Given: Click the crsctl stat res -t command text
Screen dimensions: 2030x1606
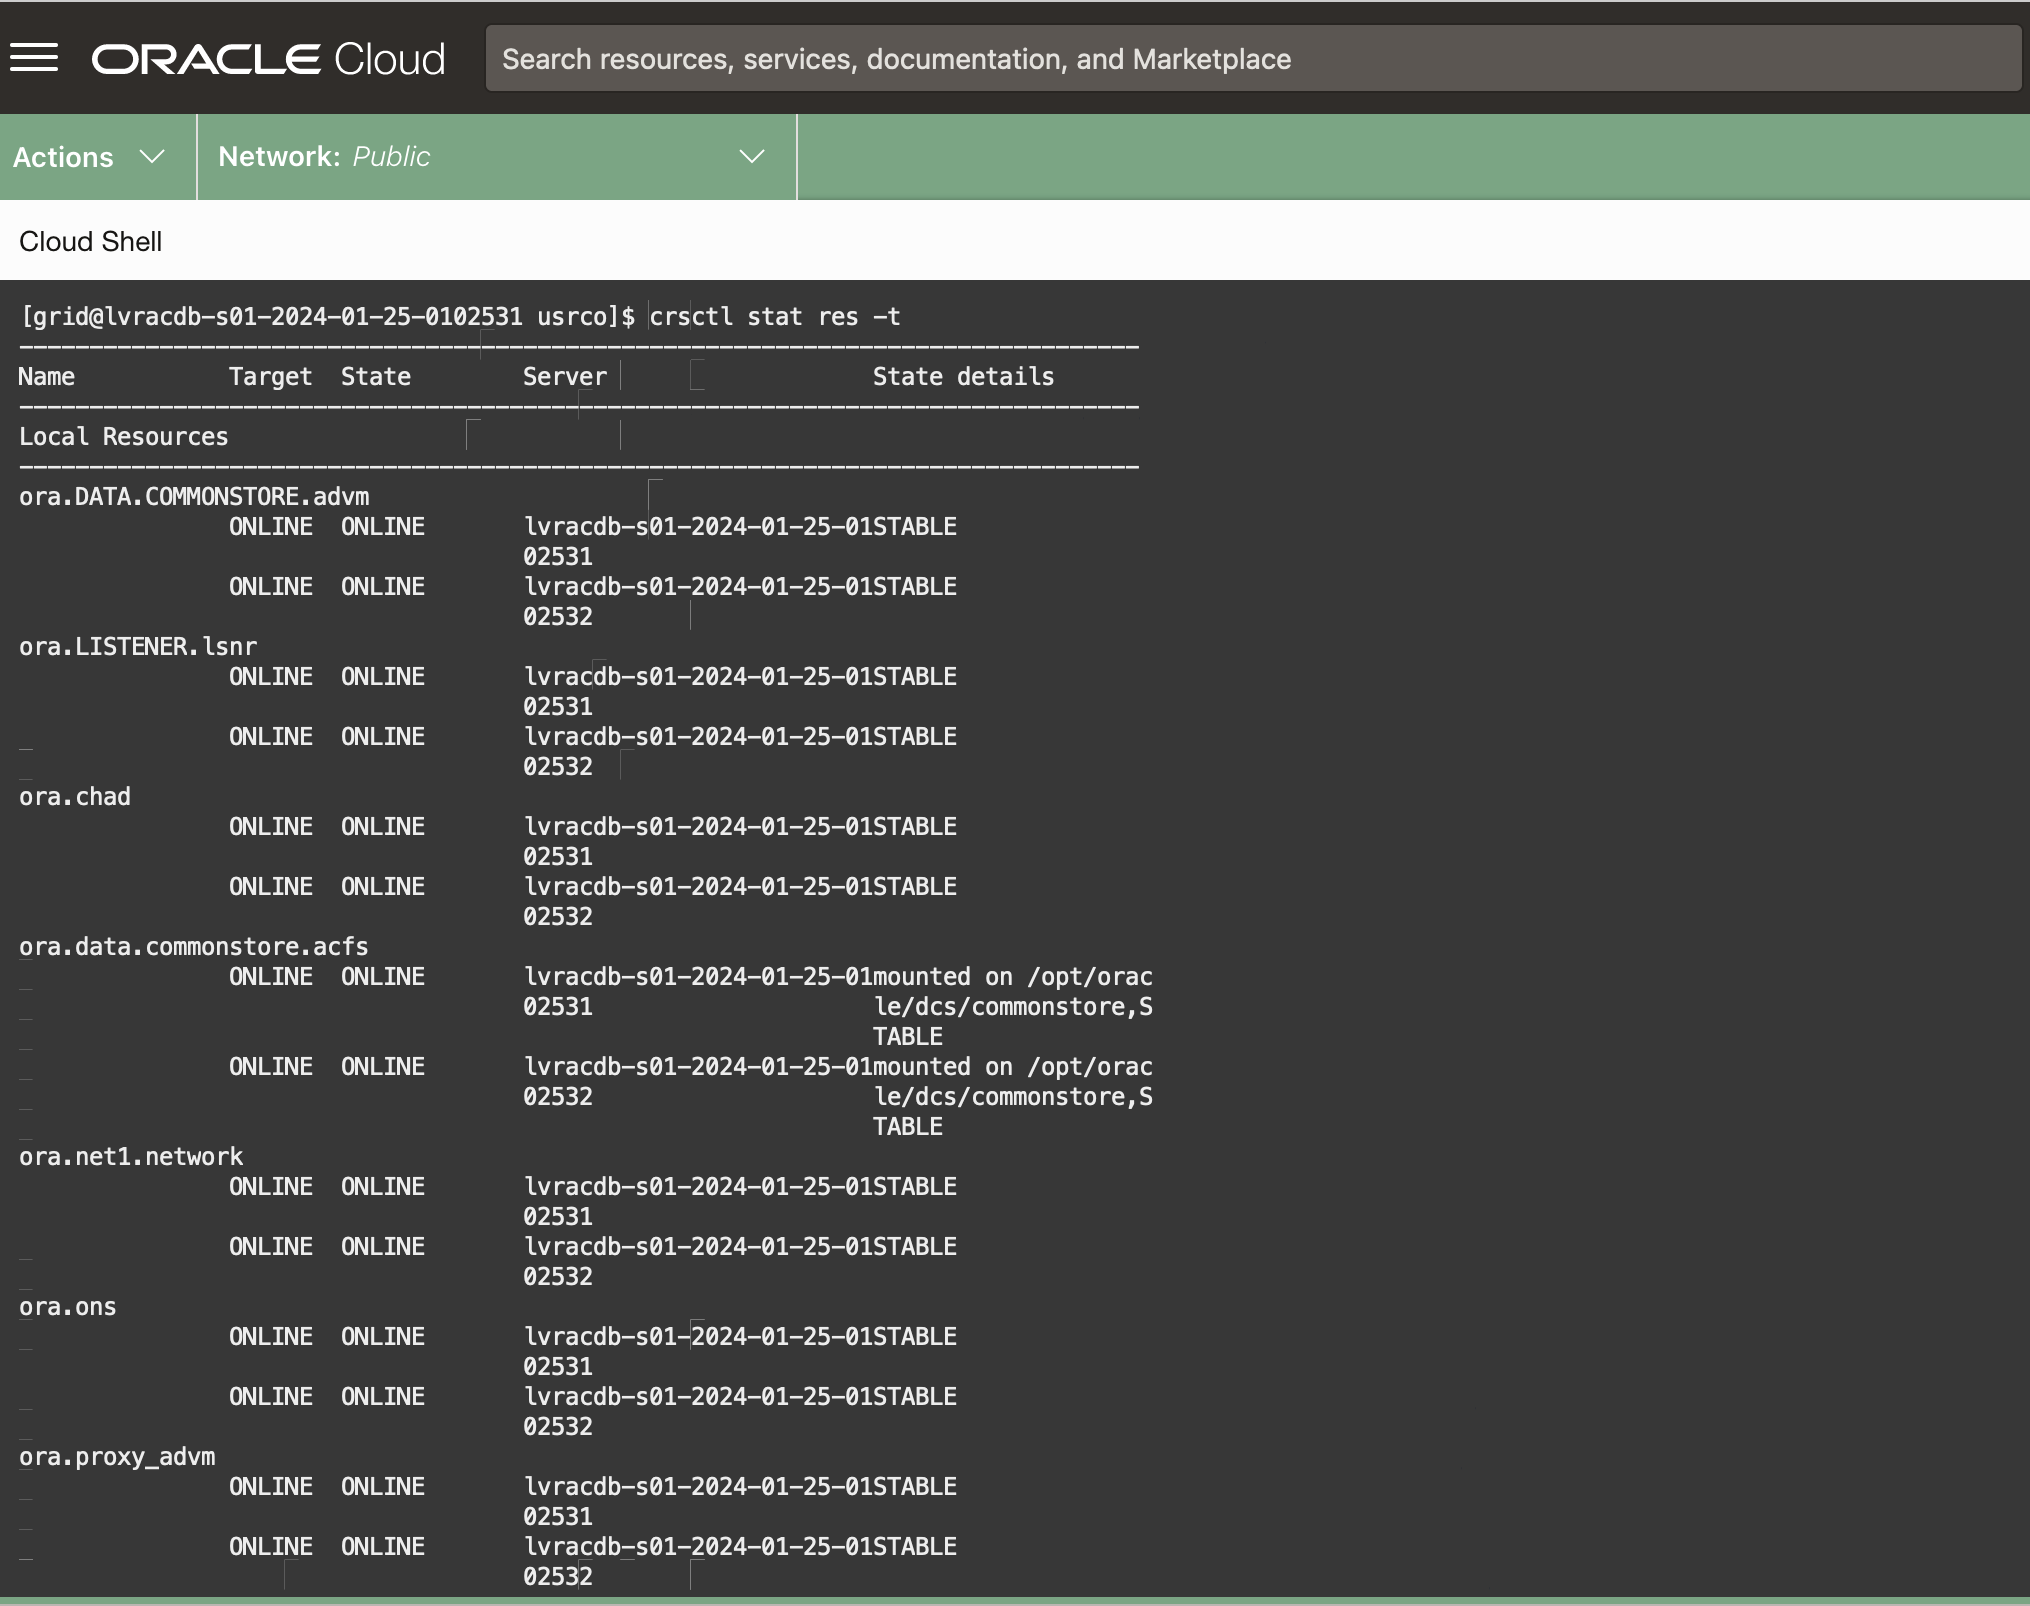Looking at the screenshot, I should tap(775, 317).
